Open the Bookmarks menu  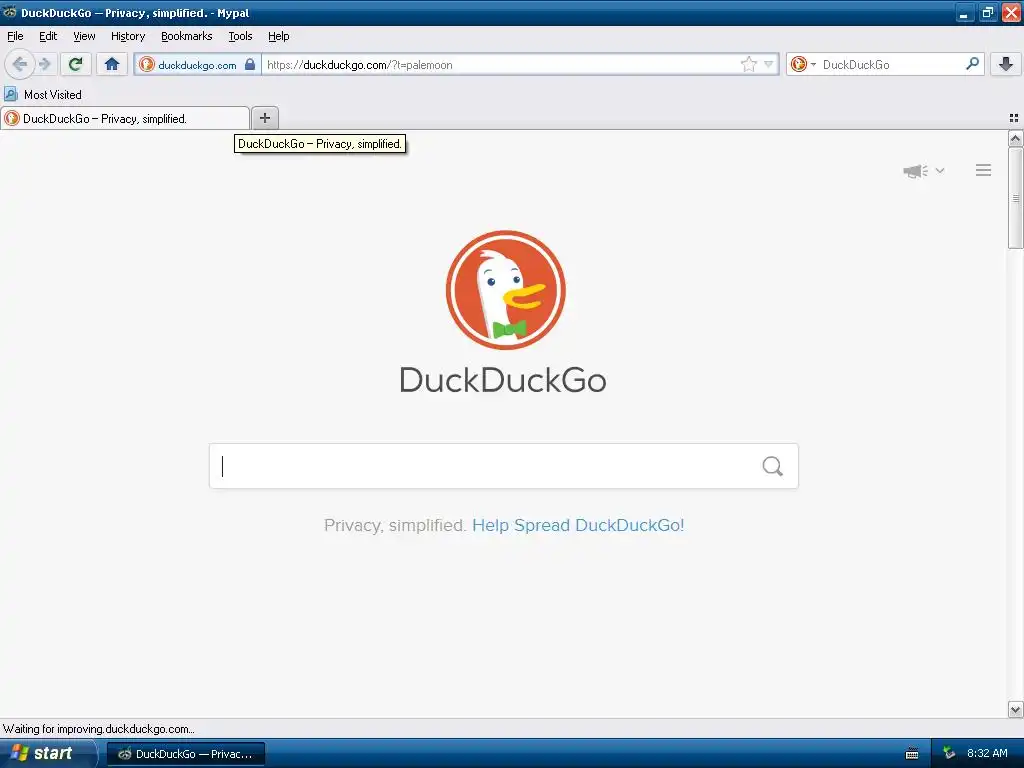click(x=187, y=36)
